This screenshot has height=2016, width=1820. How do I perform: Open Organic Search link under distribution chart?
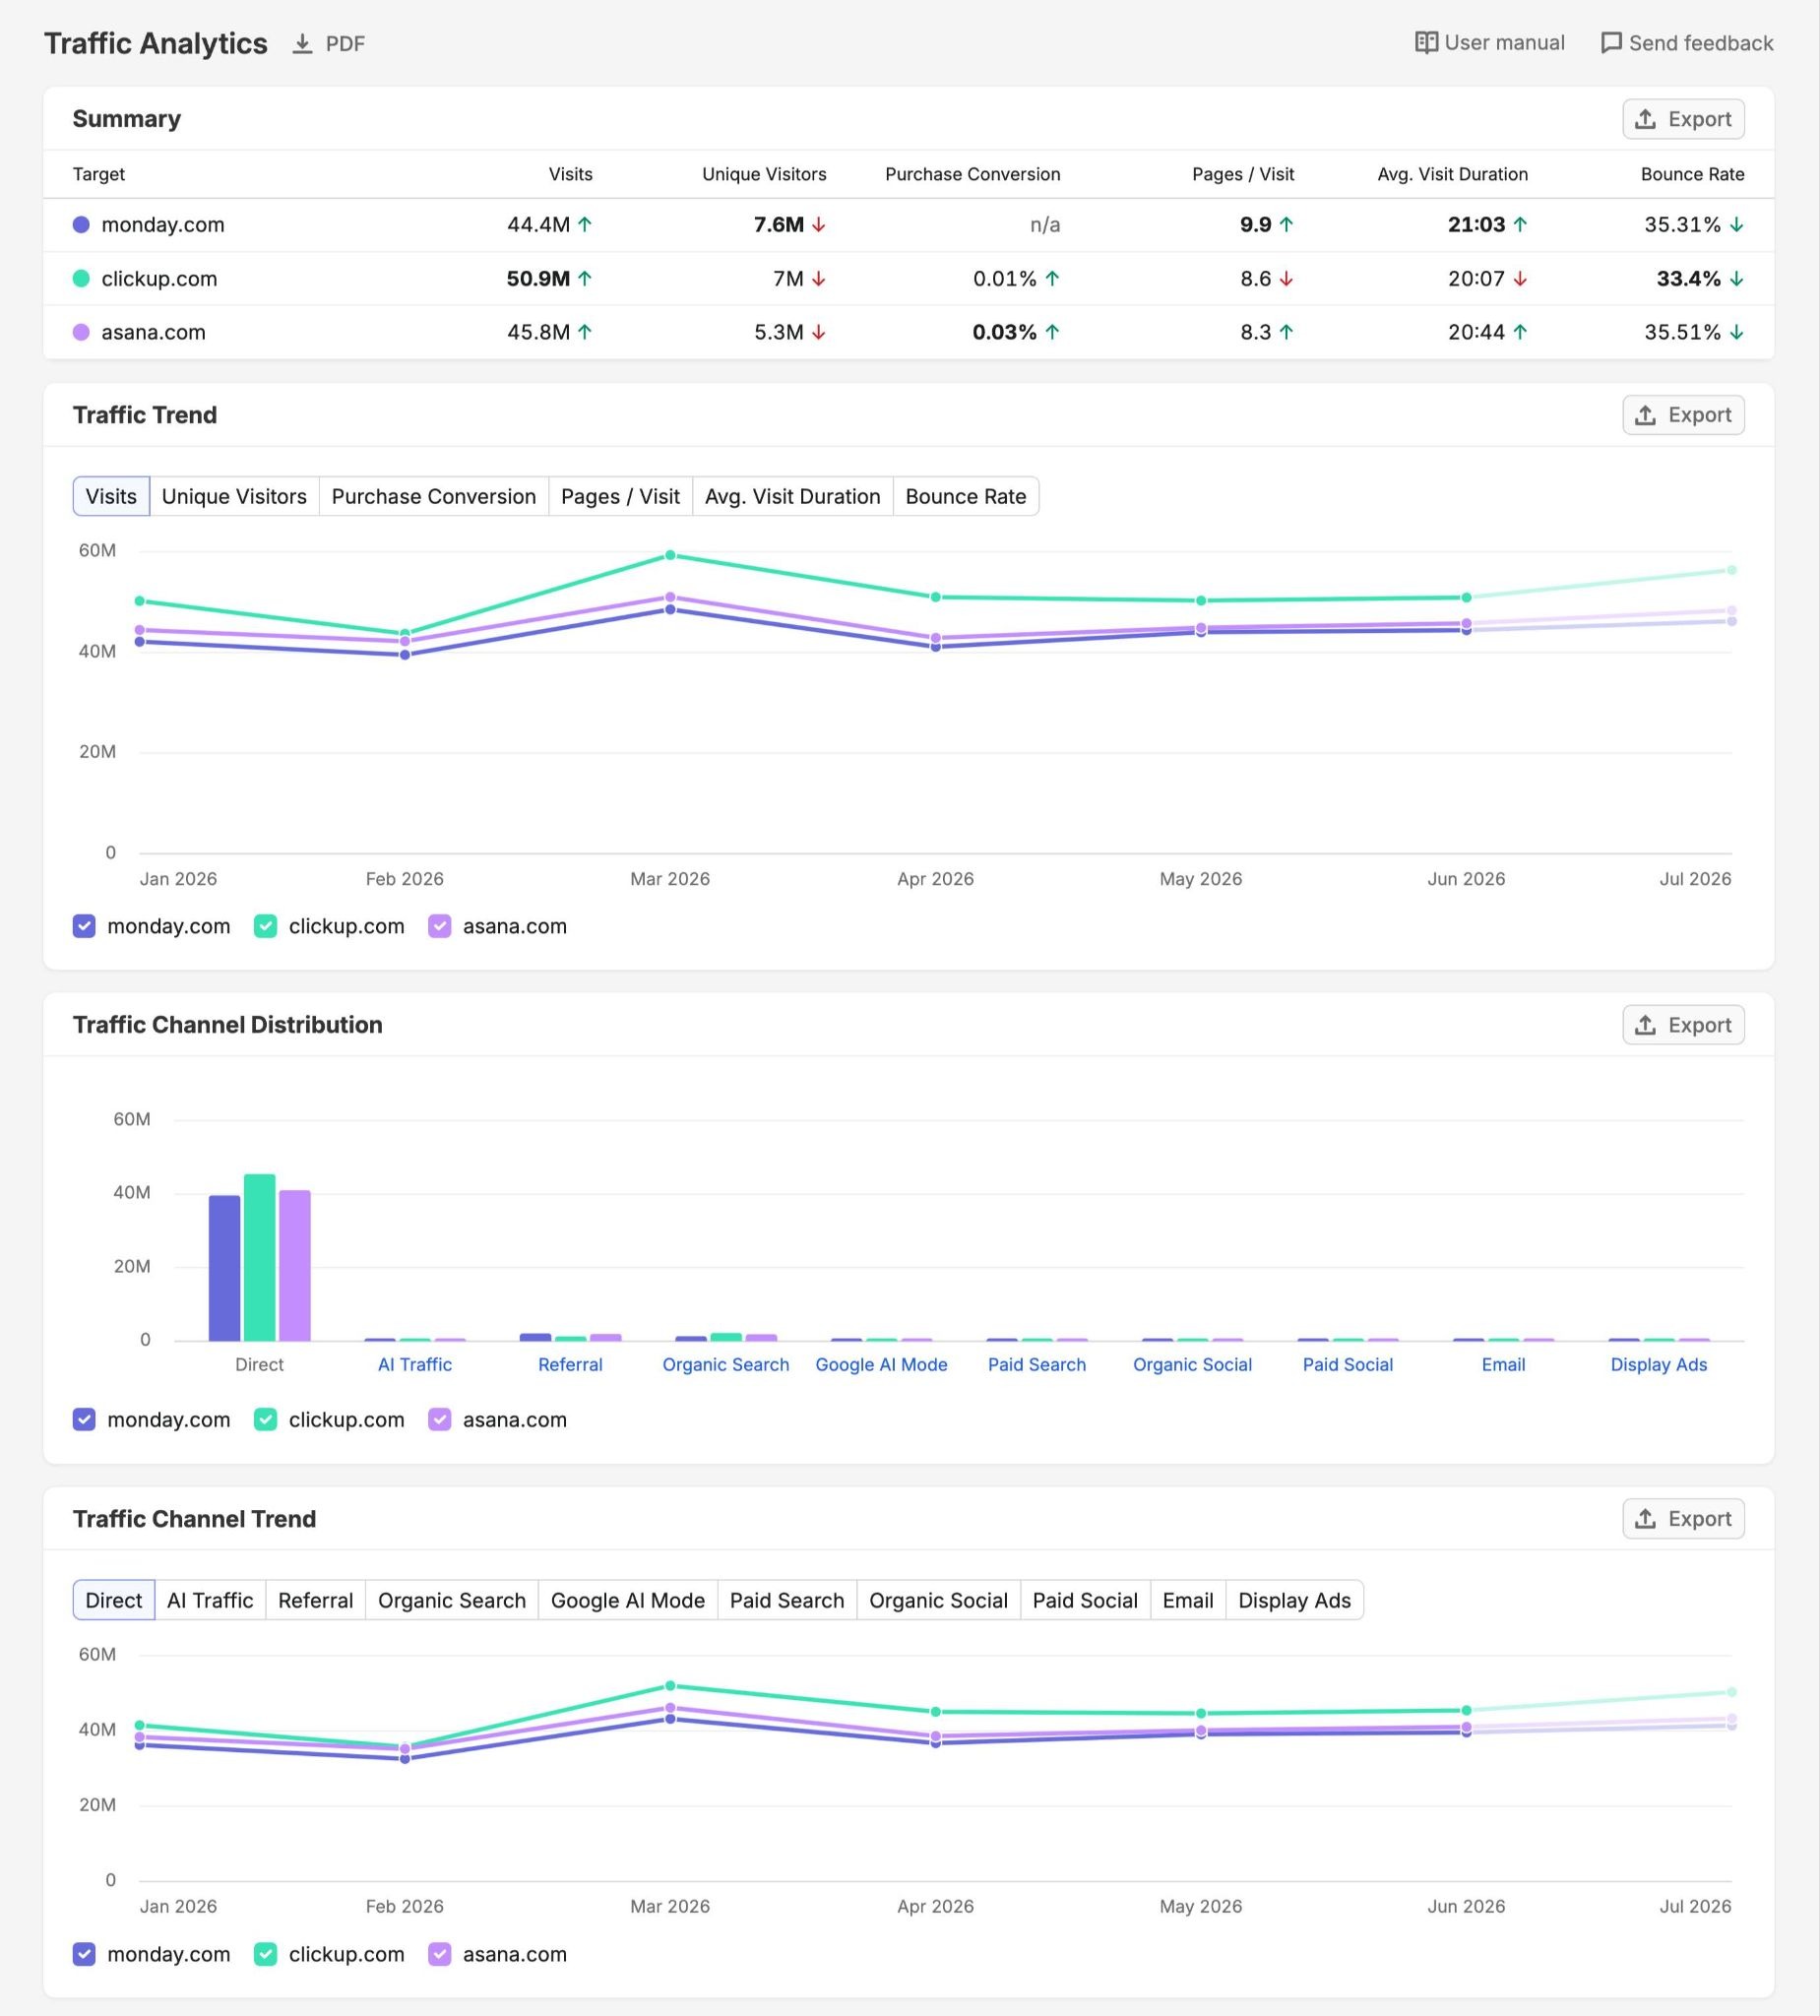pyautogui.click(x=726, y=1365)
